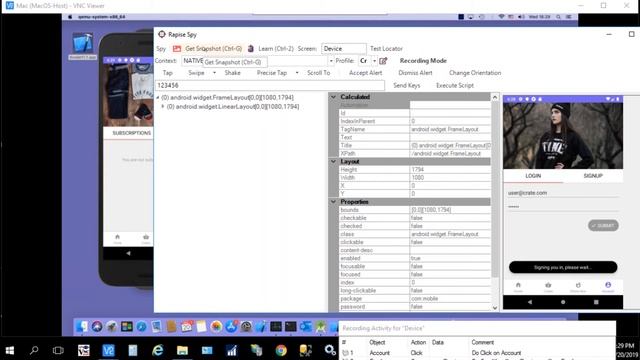Select the LOGIN tab in the device preview
The image size is (640, 360).
click(533, 176)
